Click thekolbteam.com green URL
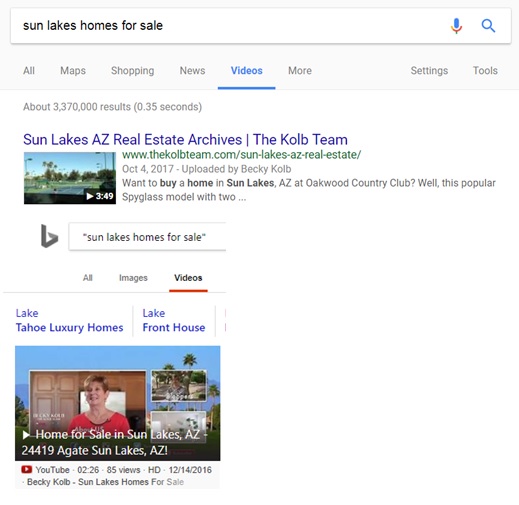Screen dimensions: 519x505 pos(241,155)
